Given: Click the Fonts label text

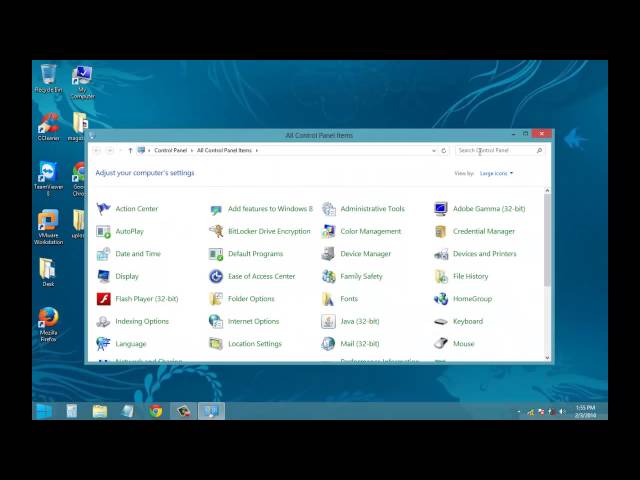Looking at the screenshot, I should point(349,299).
